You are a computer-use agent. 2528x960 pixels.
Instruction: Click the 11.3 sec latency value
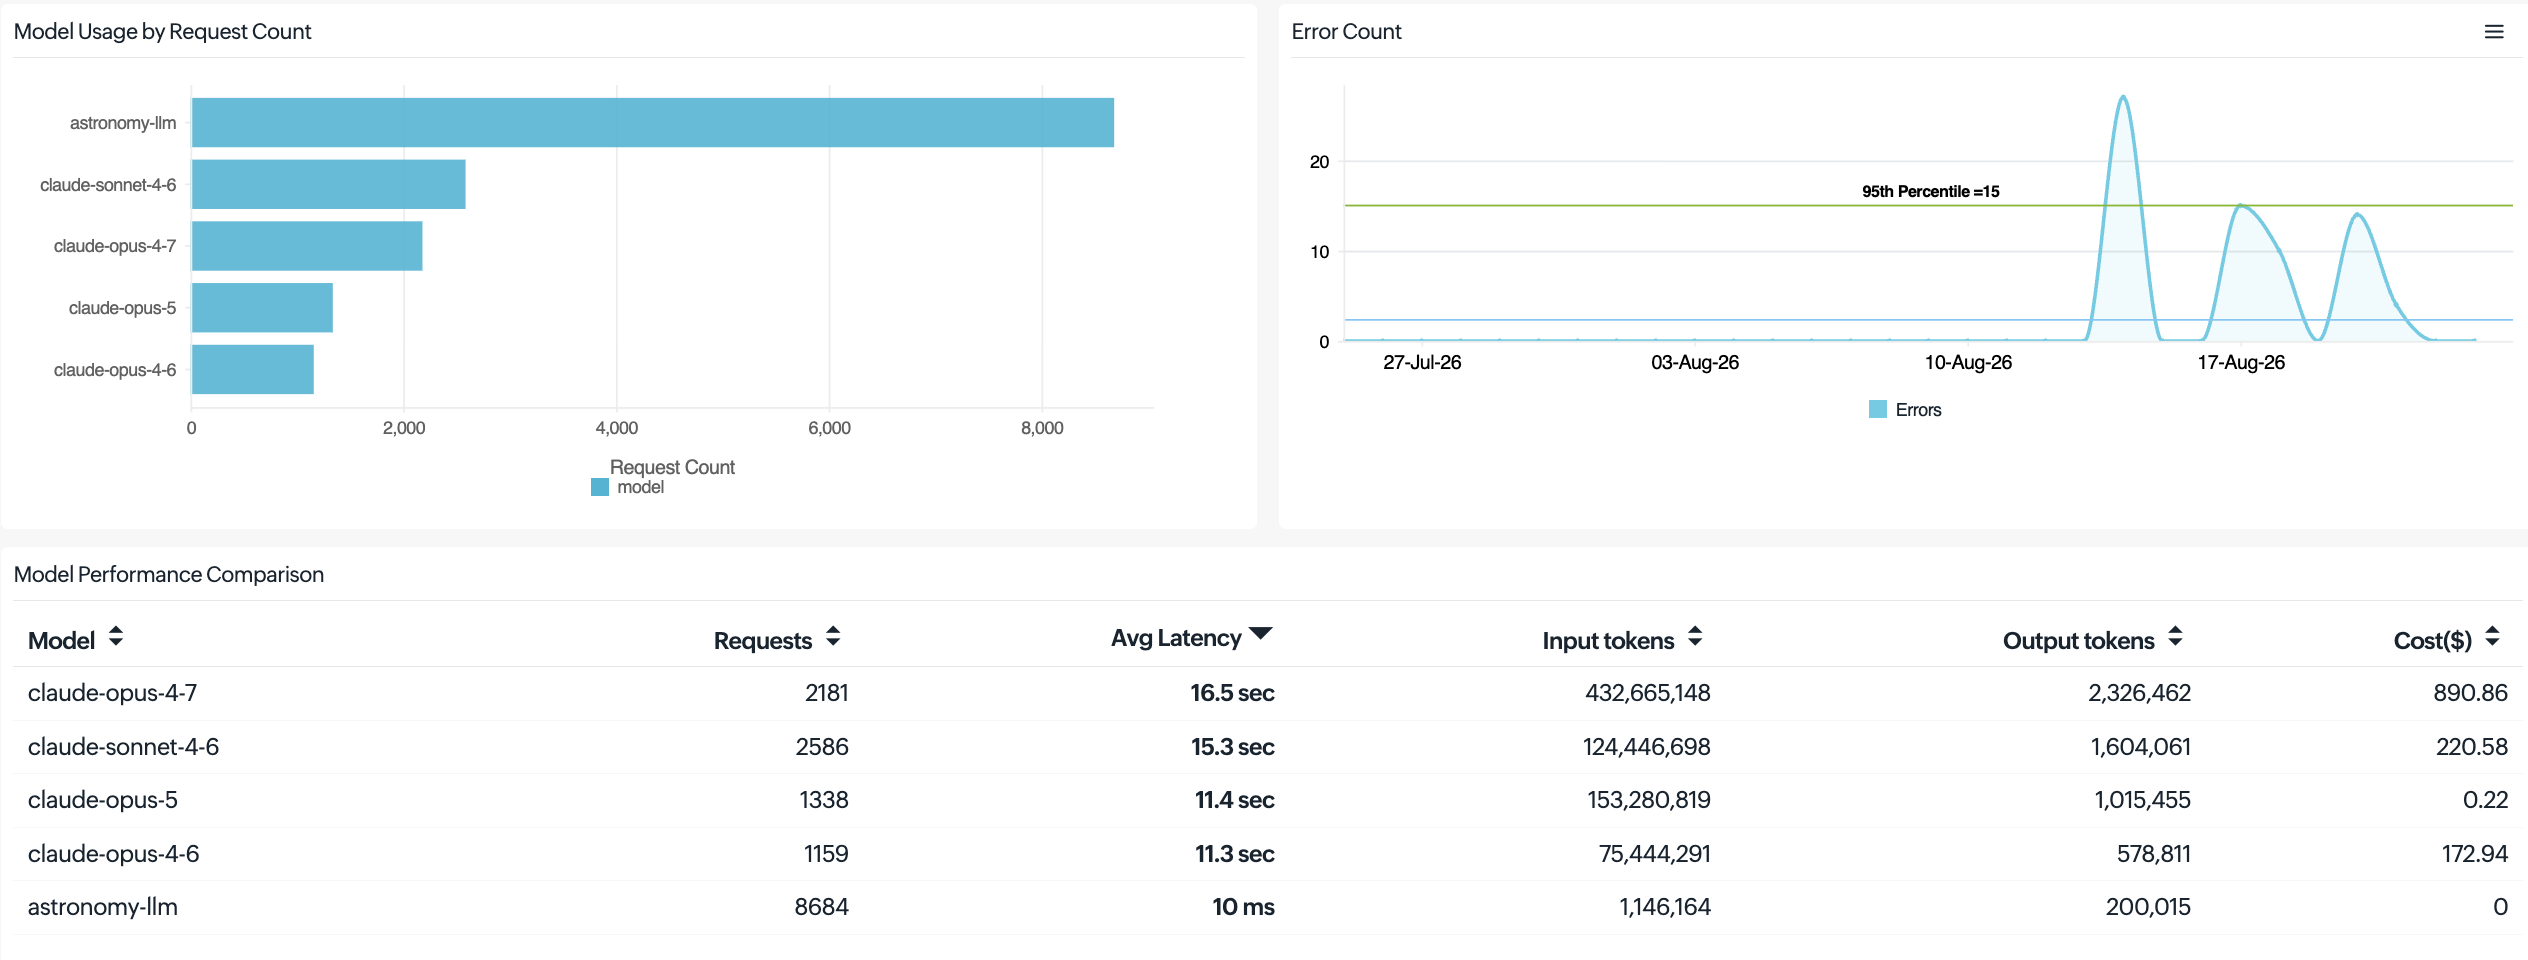[1234, 854]
